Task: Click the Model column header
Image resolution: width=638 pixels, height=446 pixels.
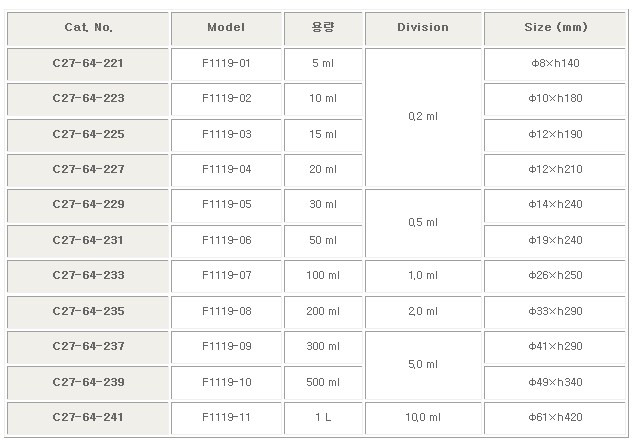Action: click(226, 28)
